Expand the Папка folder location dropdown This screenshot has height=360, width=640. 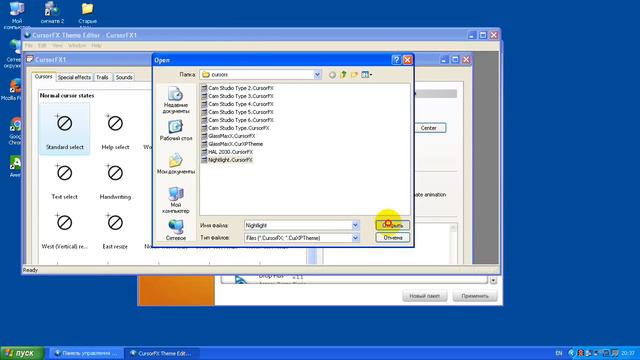click(x=317, y=75)
